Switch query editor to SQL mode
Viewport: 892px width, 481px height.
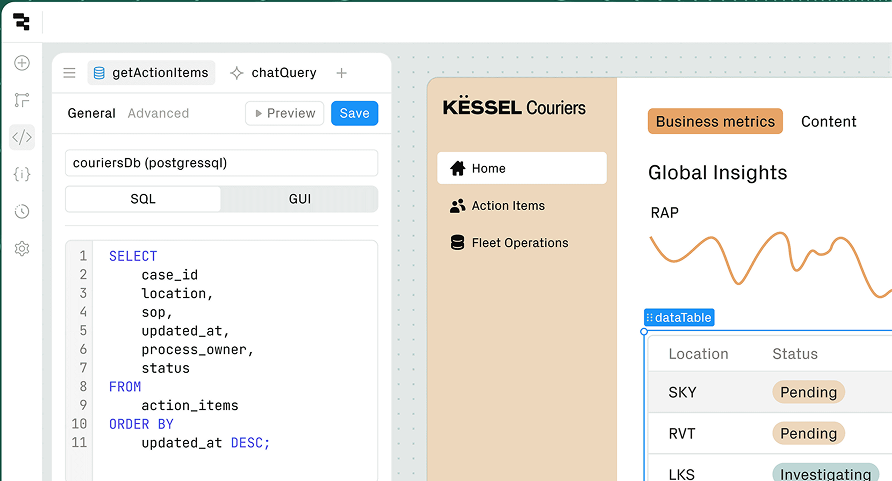pyautogui.click(x=143, y=199)
